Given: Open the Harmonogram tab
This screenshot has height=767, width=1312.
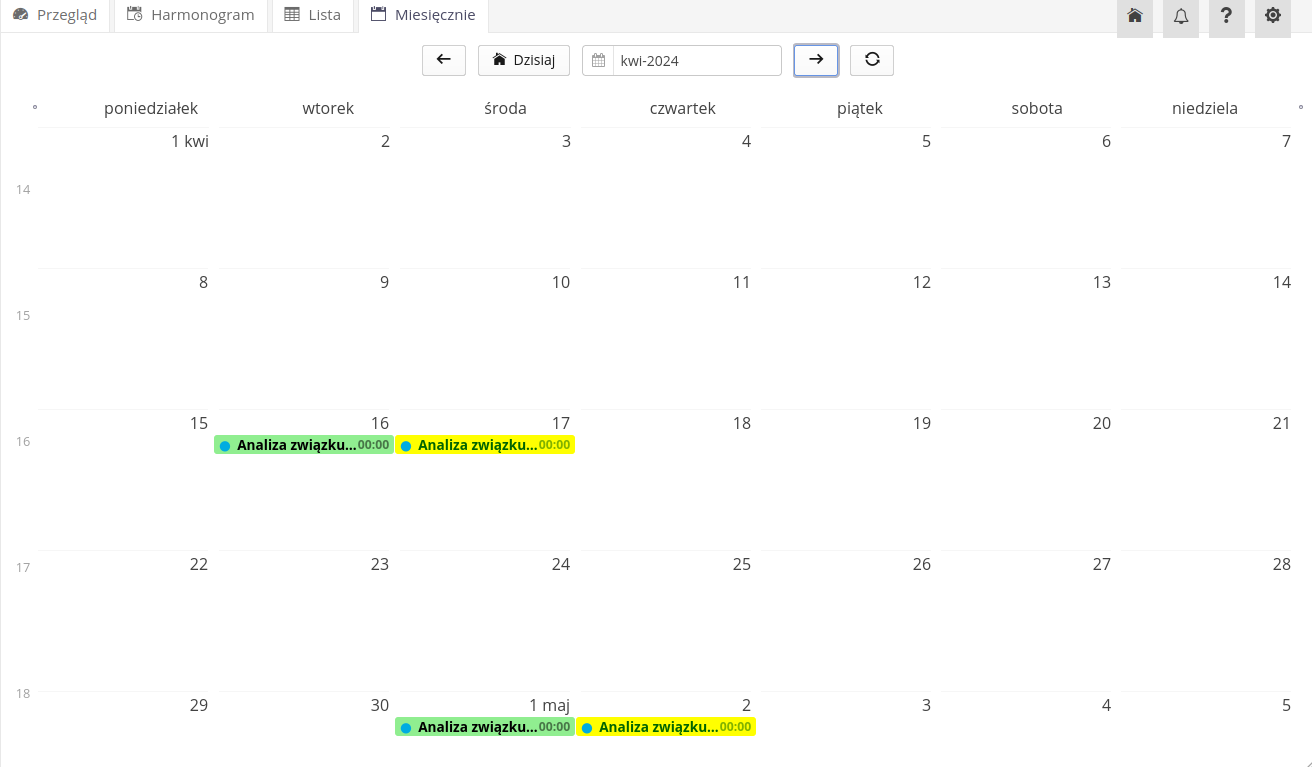Looking at the screenshot, I should pyautogui.click(x=191, y=15).
